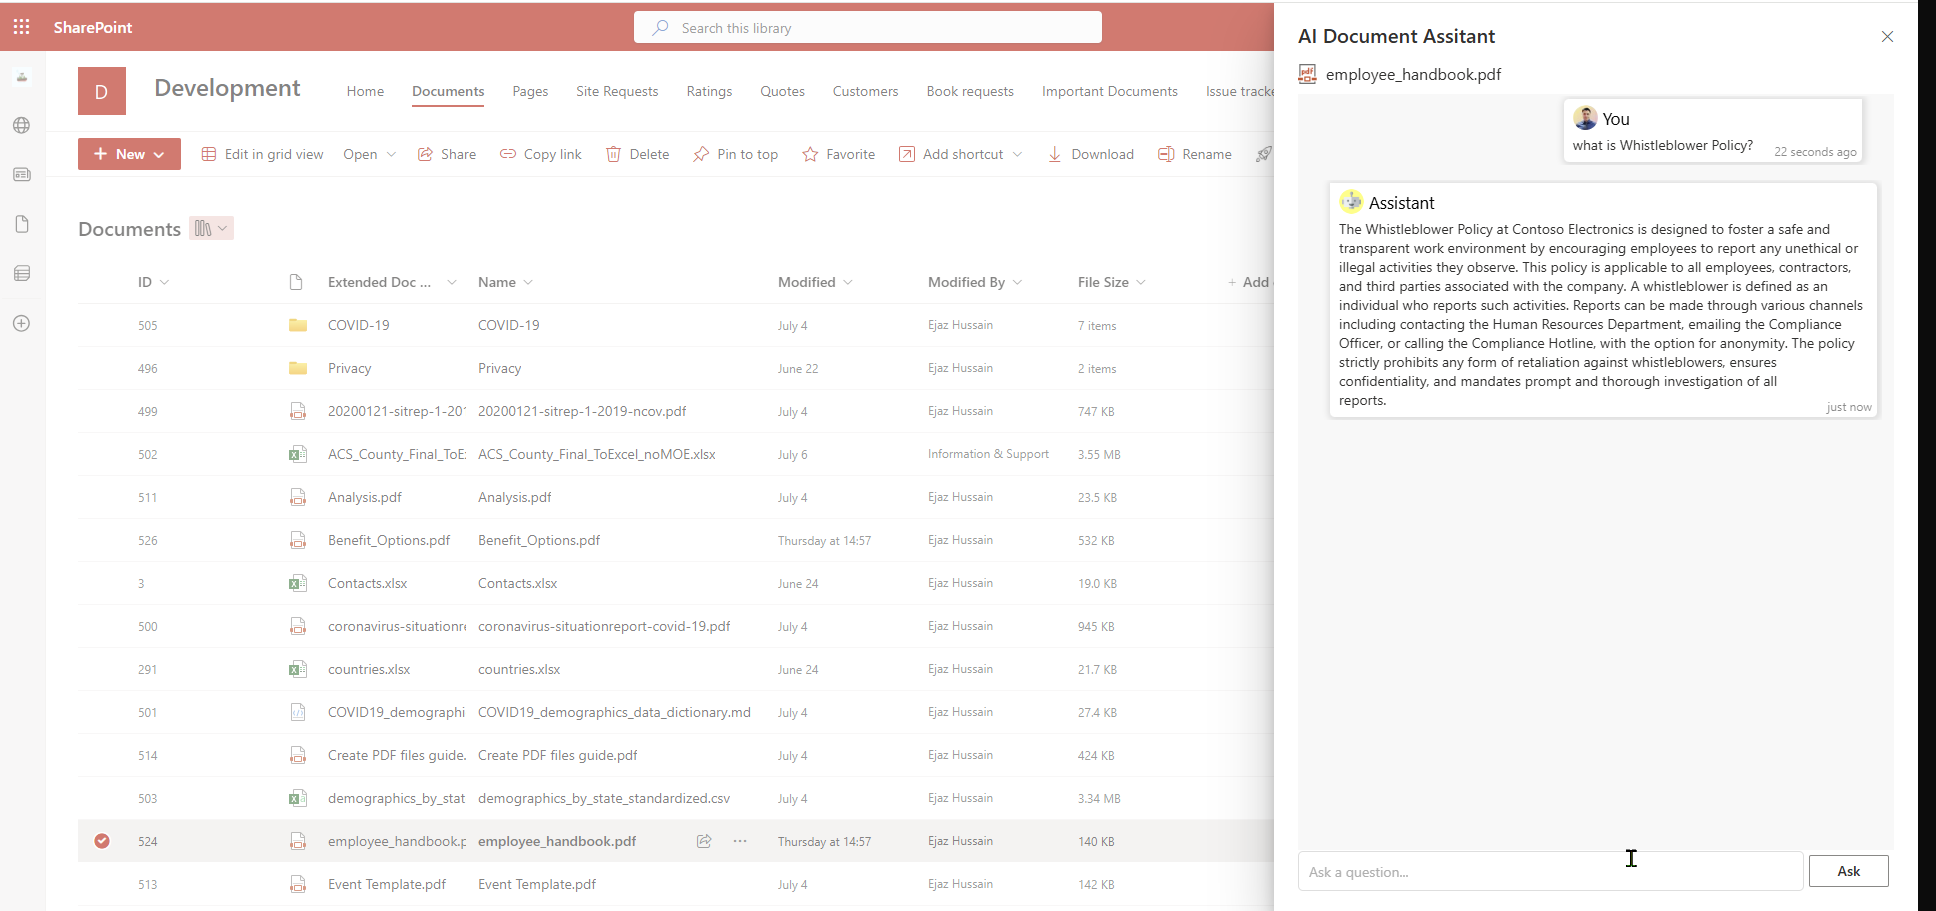Click the SharePoint home link

pyautogui.click(x=93, y=27)
